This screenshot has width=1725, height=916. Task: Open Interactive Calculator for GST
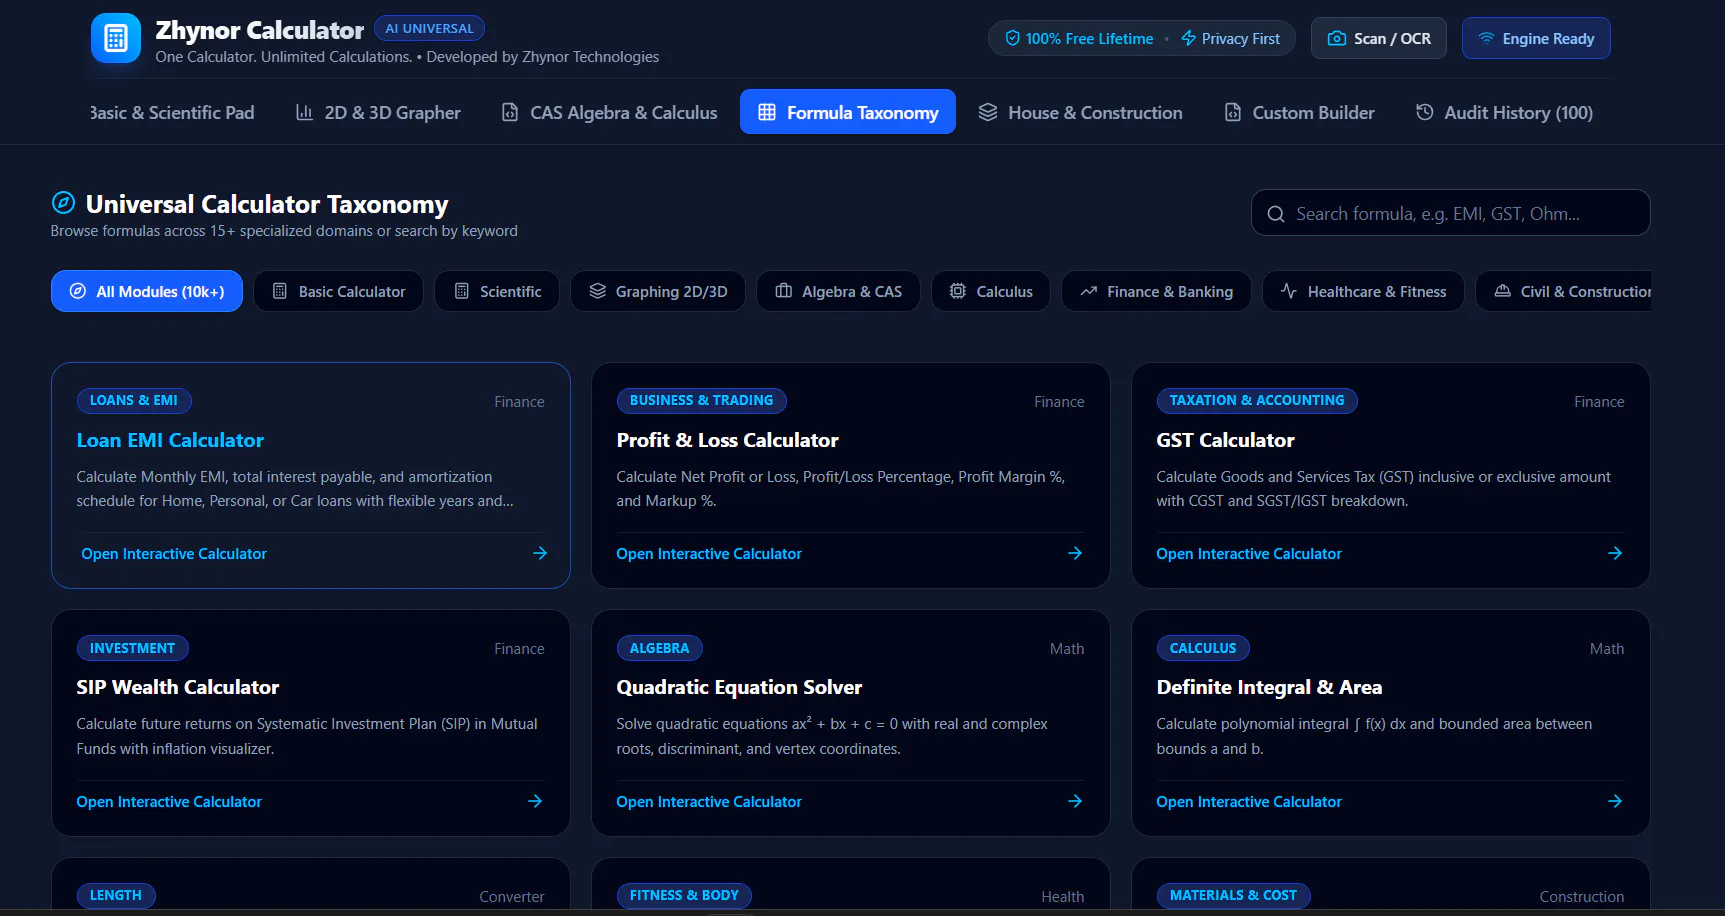[x=1249, y=553]
